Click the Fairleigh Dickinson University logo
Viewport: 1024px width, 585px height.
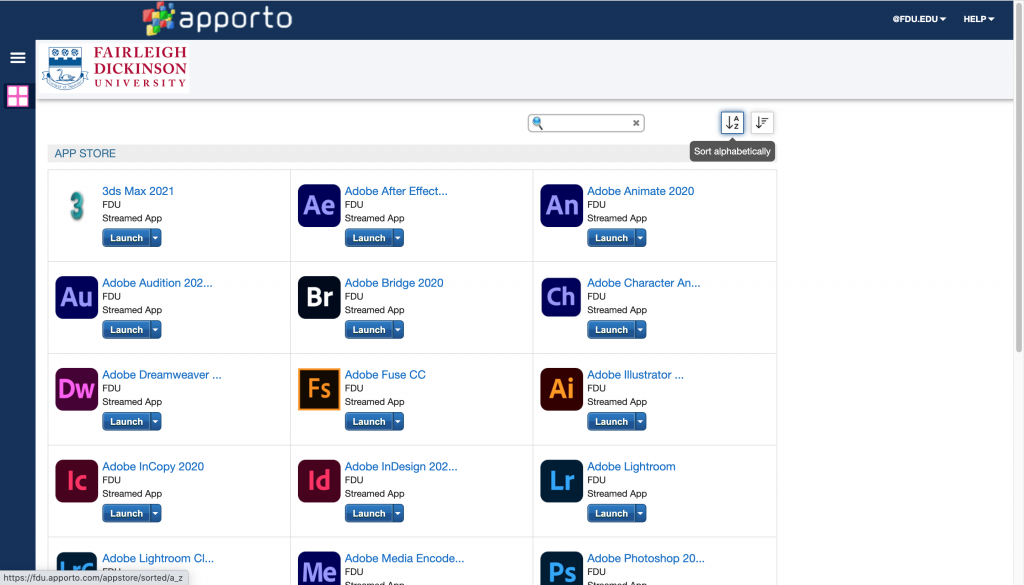115,68
